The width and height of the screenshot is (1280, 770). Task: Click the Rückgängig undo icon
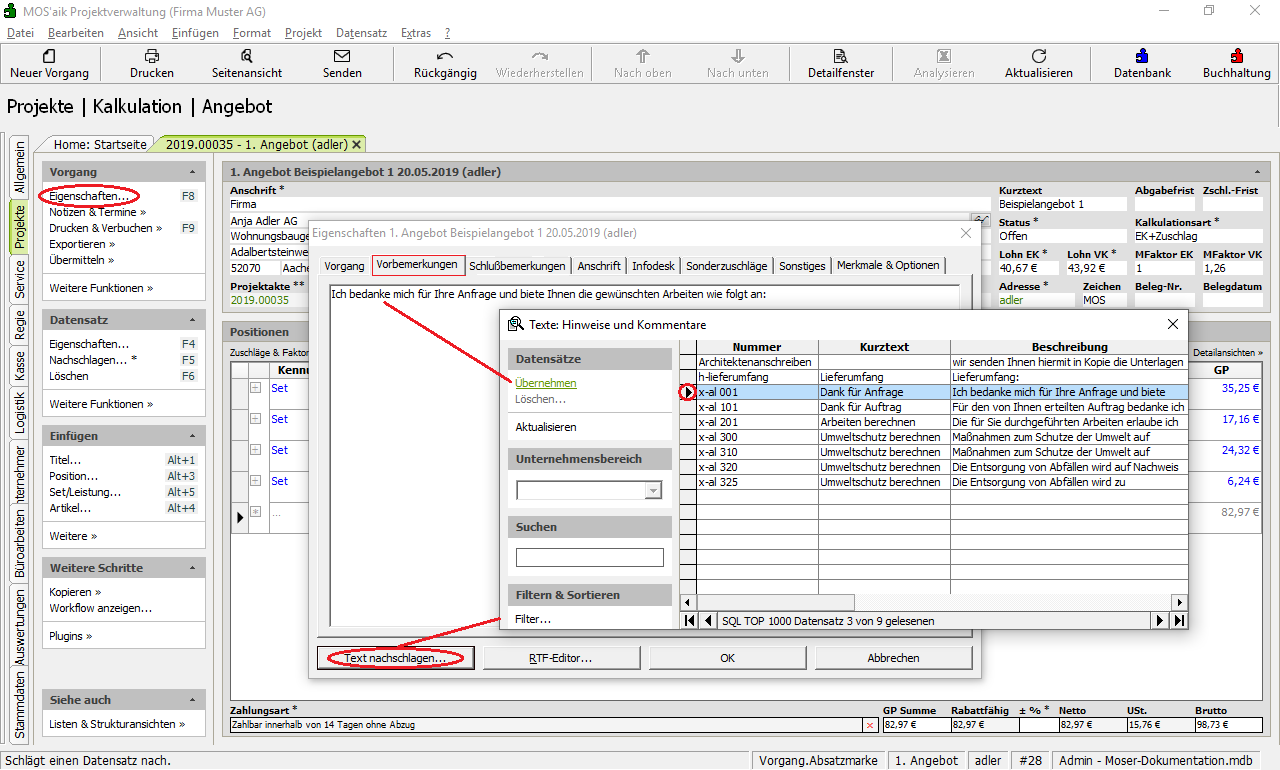(445, 57)
